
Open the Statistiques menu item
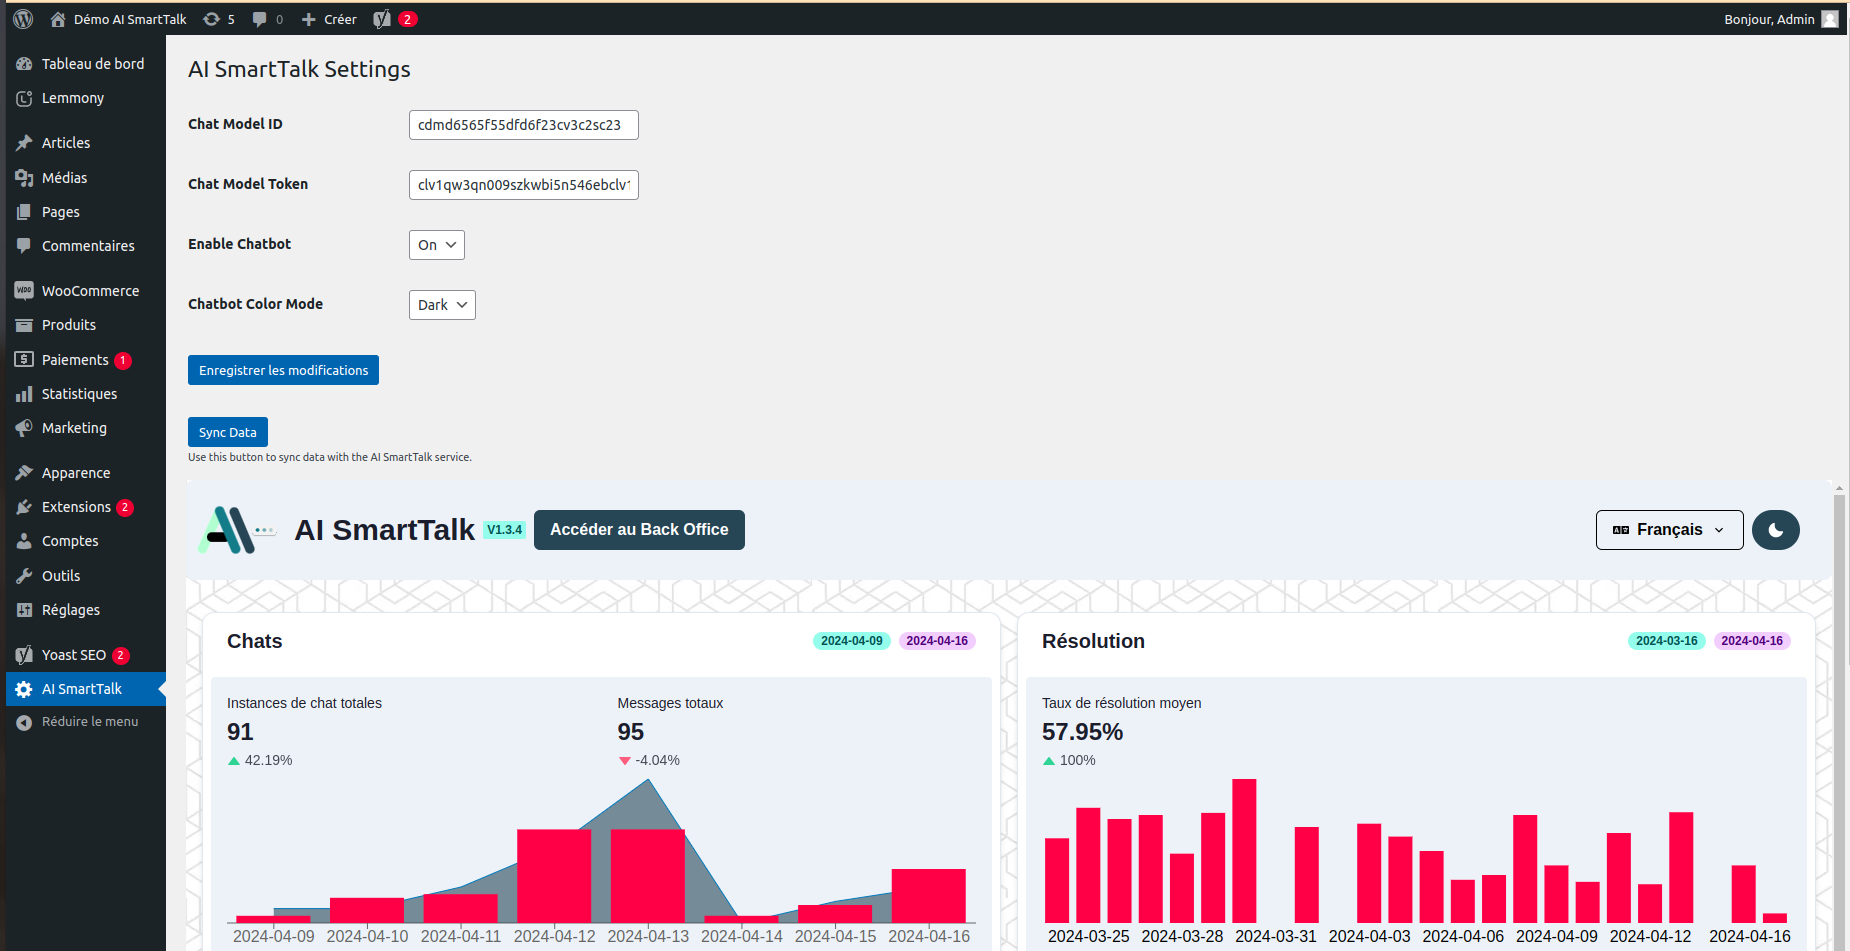tap(86, 394)
